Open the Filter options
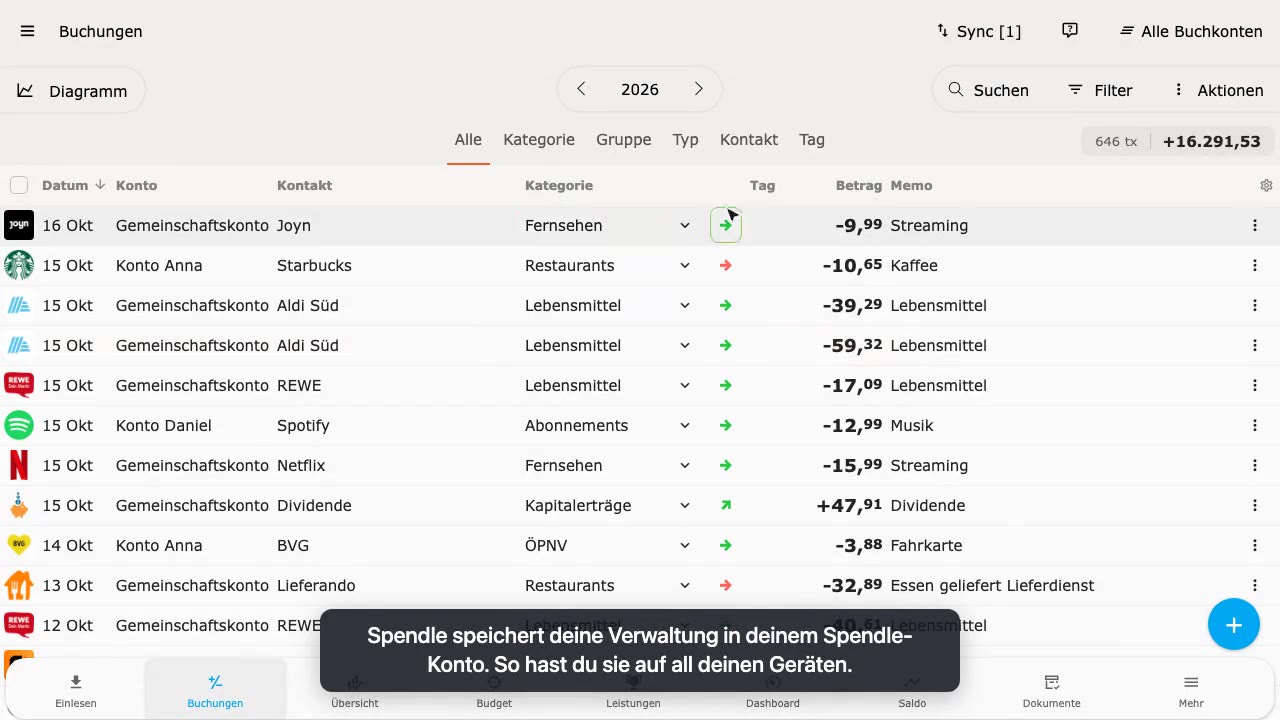Image resolution: width=1280 pixels, height=720 pixels. point(1100,90)
